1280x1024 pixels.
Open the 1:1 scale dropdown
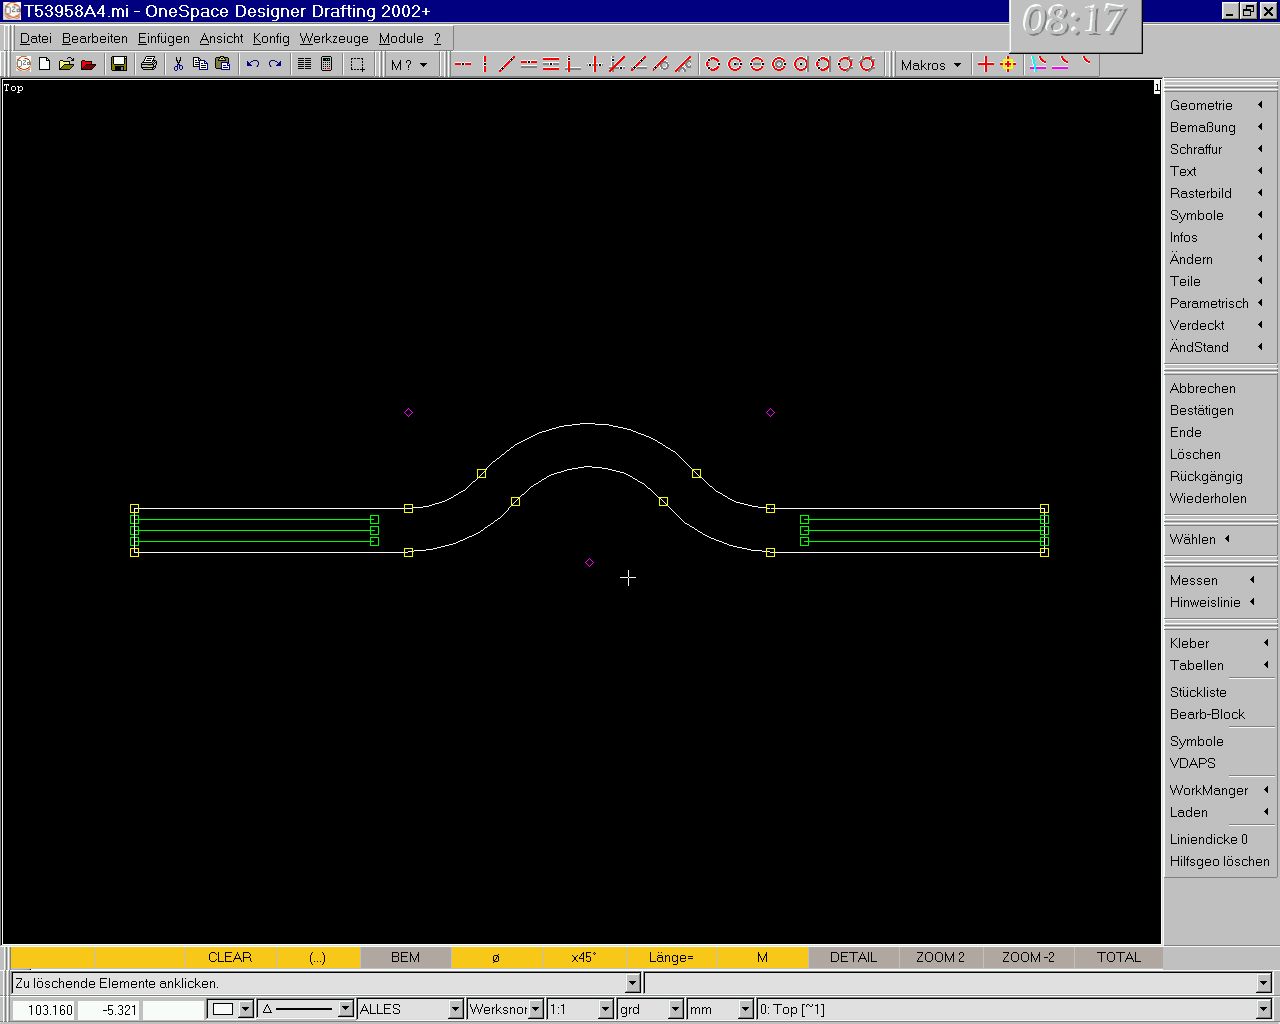605,1010
